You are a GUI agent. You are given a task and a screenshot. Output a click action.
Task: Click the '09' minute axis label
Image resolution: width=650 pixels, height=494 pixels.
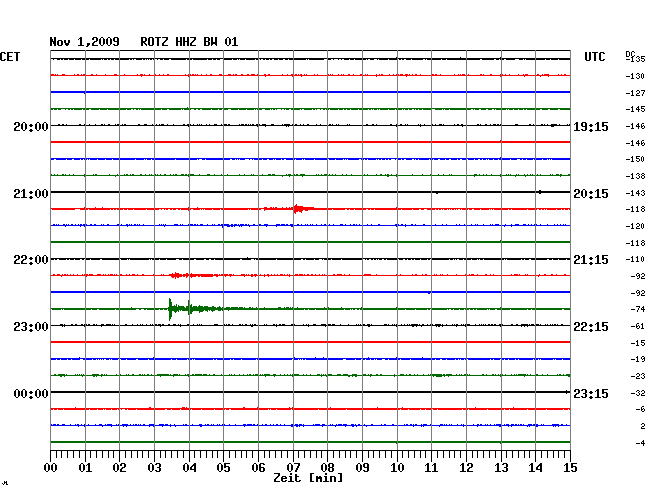(x=362, y=467)
